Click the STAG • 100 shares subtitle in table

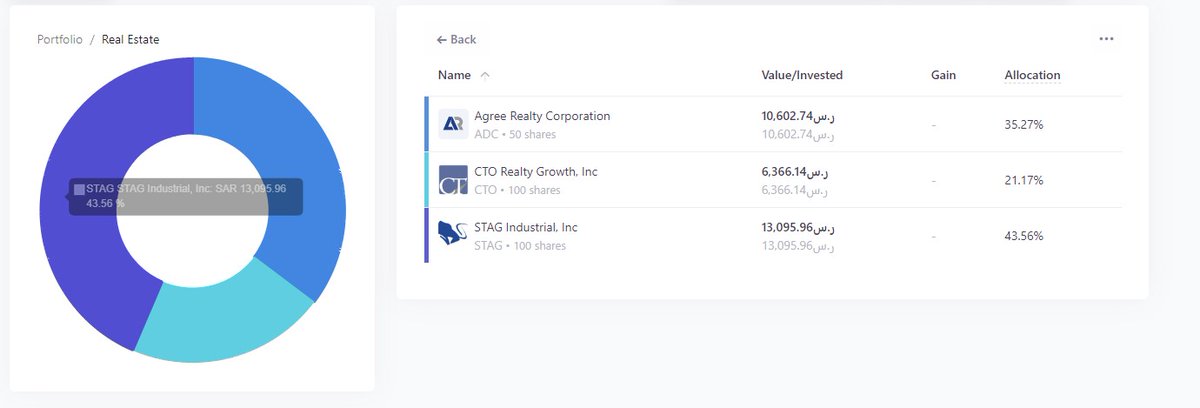[520, 246]
